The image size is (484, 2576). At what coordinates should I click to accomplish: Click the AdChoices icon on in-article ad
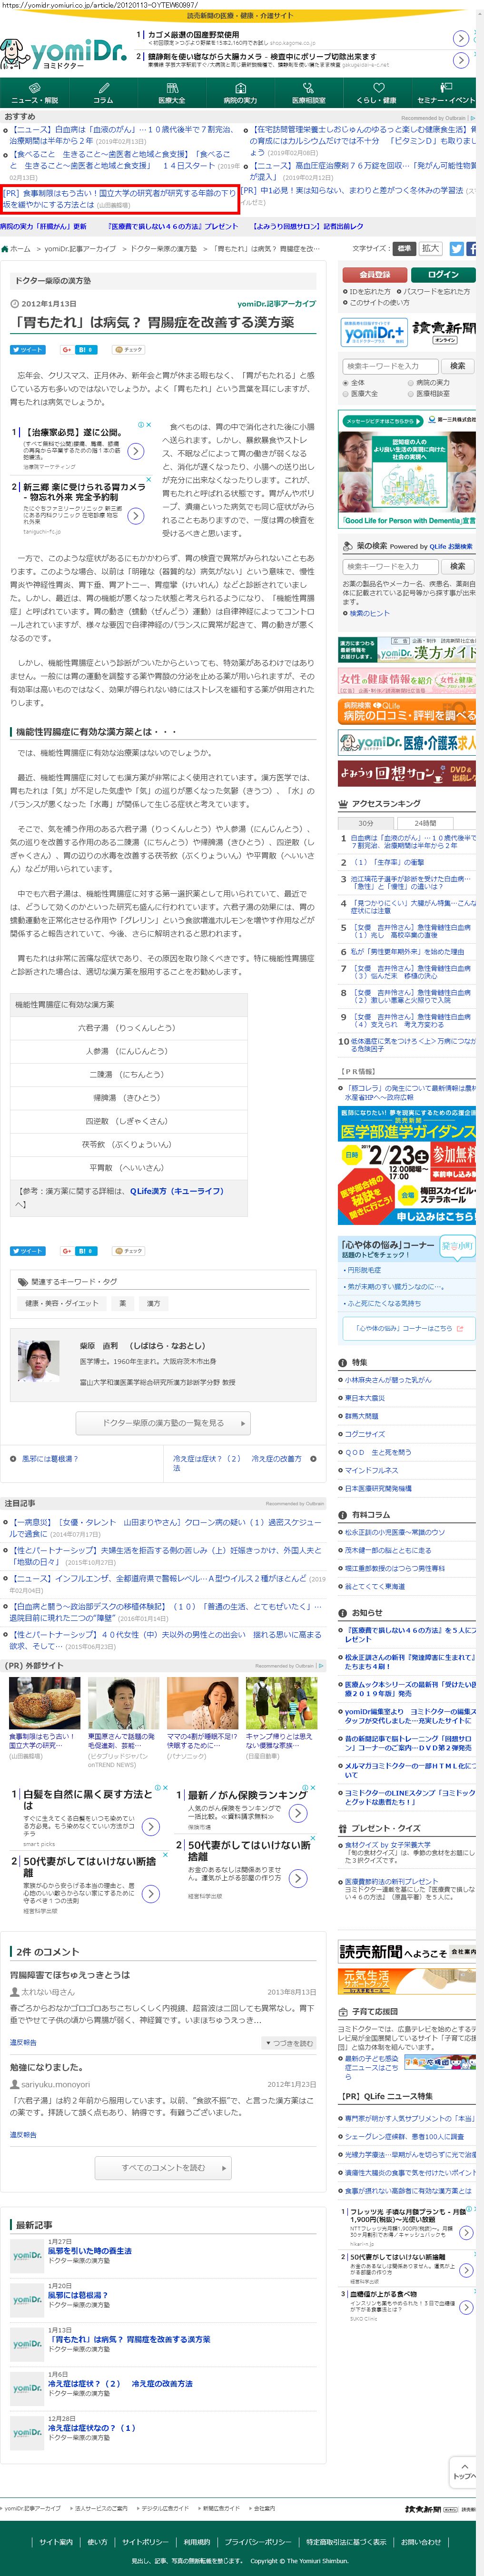tap(140, 425)
